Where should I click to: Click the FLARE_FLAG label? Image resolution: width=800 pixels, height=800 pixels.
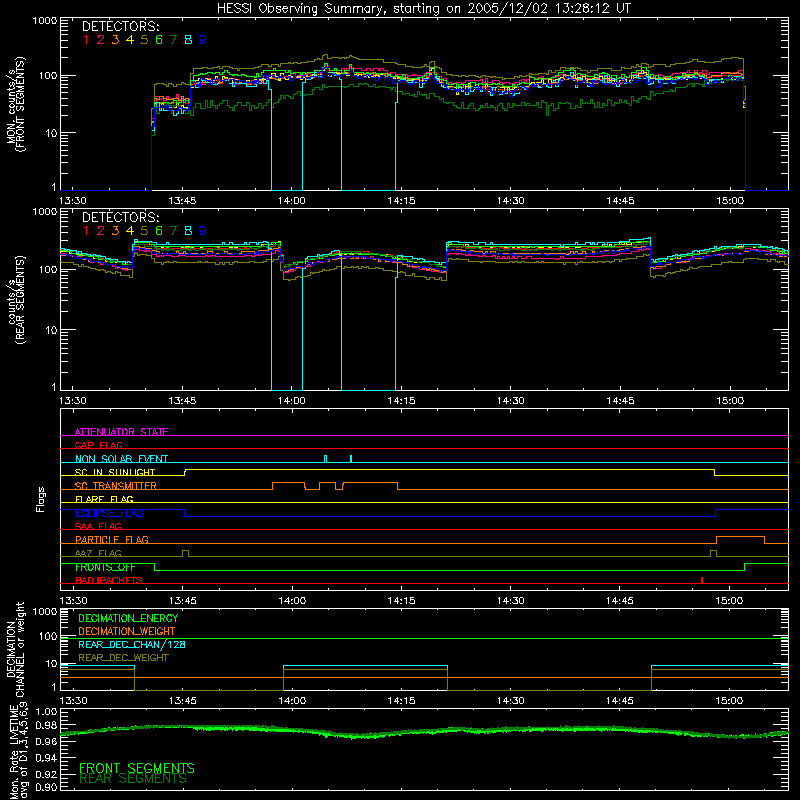[x=104, y=499]
